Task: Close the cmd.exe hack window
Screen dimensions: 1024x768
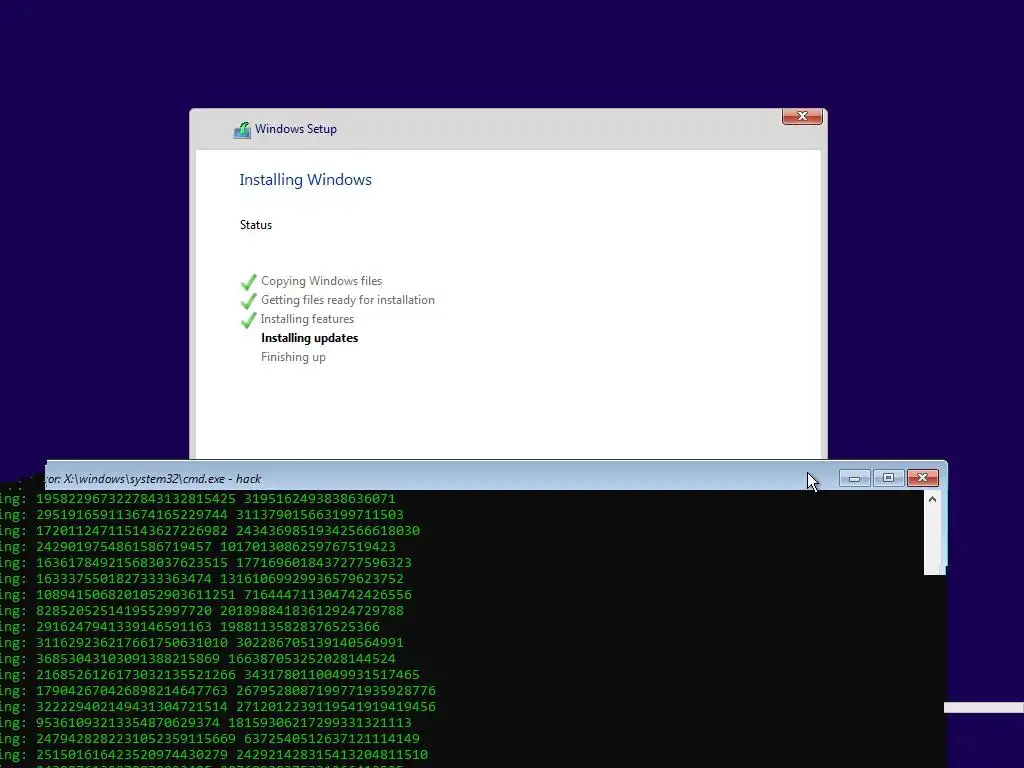Action: (x=922, y=478)
